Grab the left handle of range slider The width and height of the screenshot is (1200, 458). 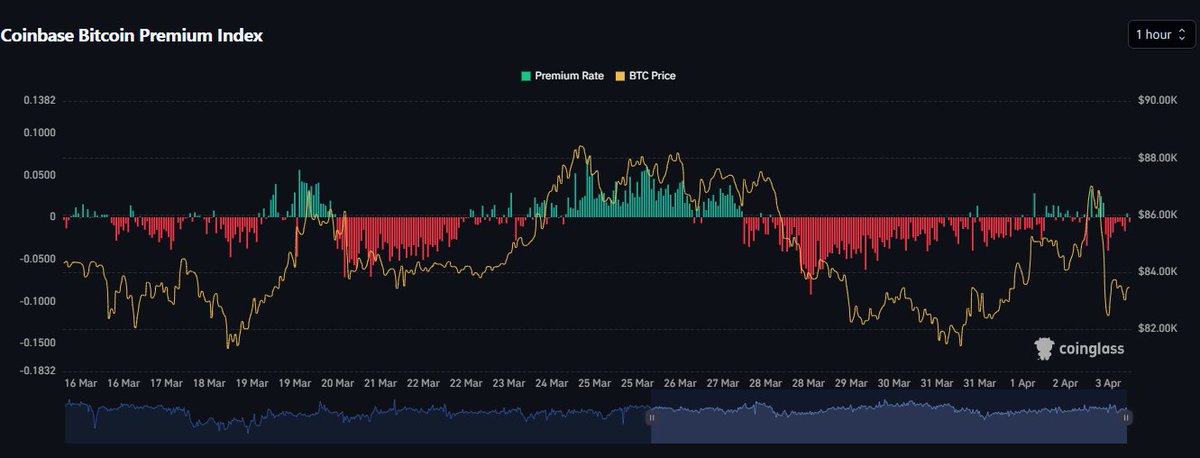click(x=651, y=417)
